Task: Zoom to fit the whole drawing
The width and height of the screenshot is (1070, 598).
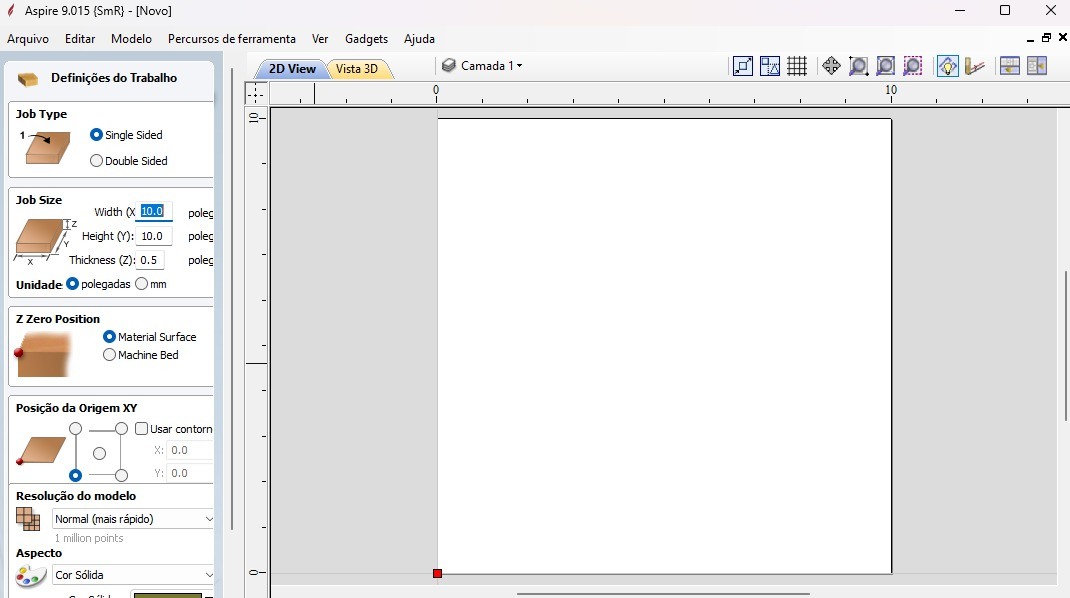Action: pyautogui.click(x=886, y=66)
